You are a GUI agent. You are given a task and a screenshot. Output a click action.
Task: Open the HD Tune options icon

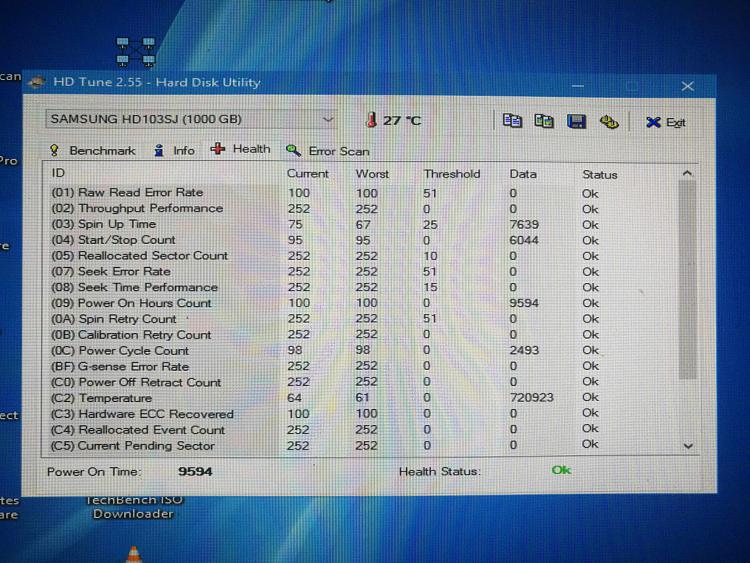[609, 122]
